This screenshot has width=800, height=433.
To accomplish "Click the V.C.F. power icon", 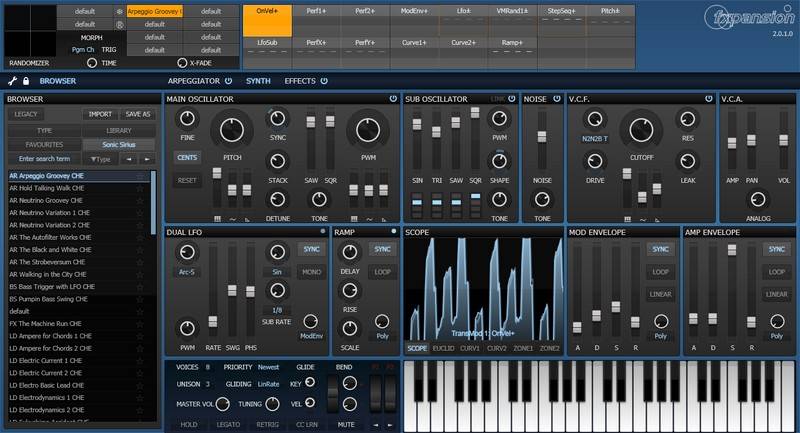I will (708, 99).
